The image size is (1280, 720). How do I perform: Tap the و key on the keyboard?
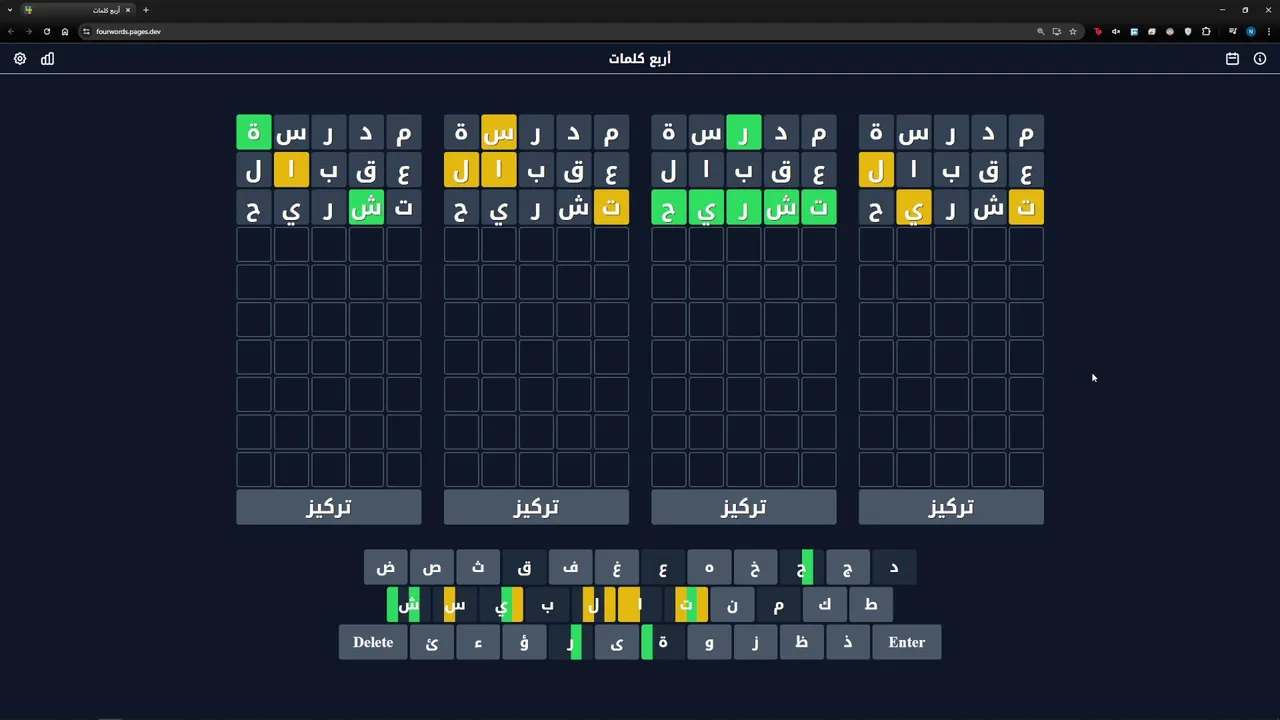pyautogui.click(x=709, y=642)
